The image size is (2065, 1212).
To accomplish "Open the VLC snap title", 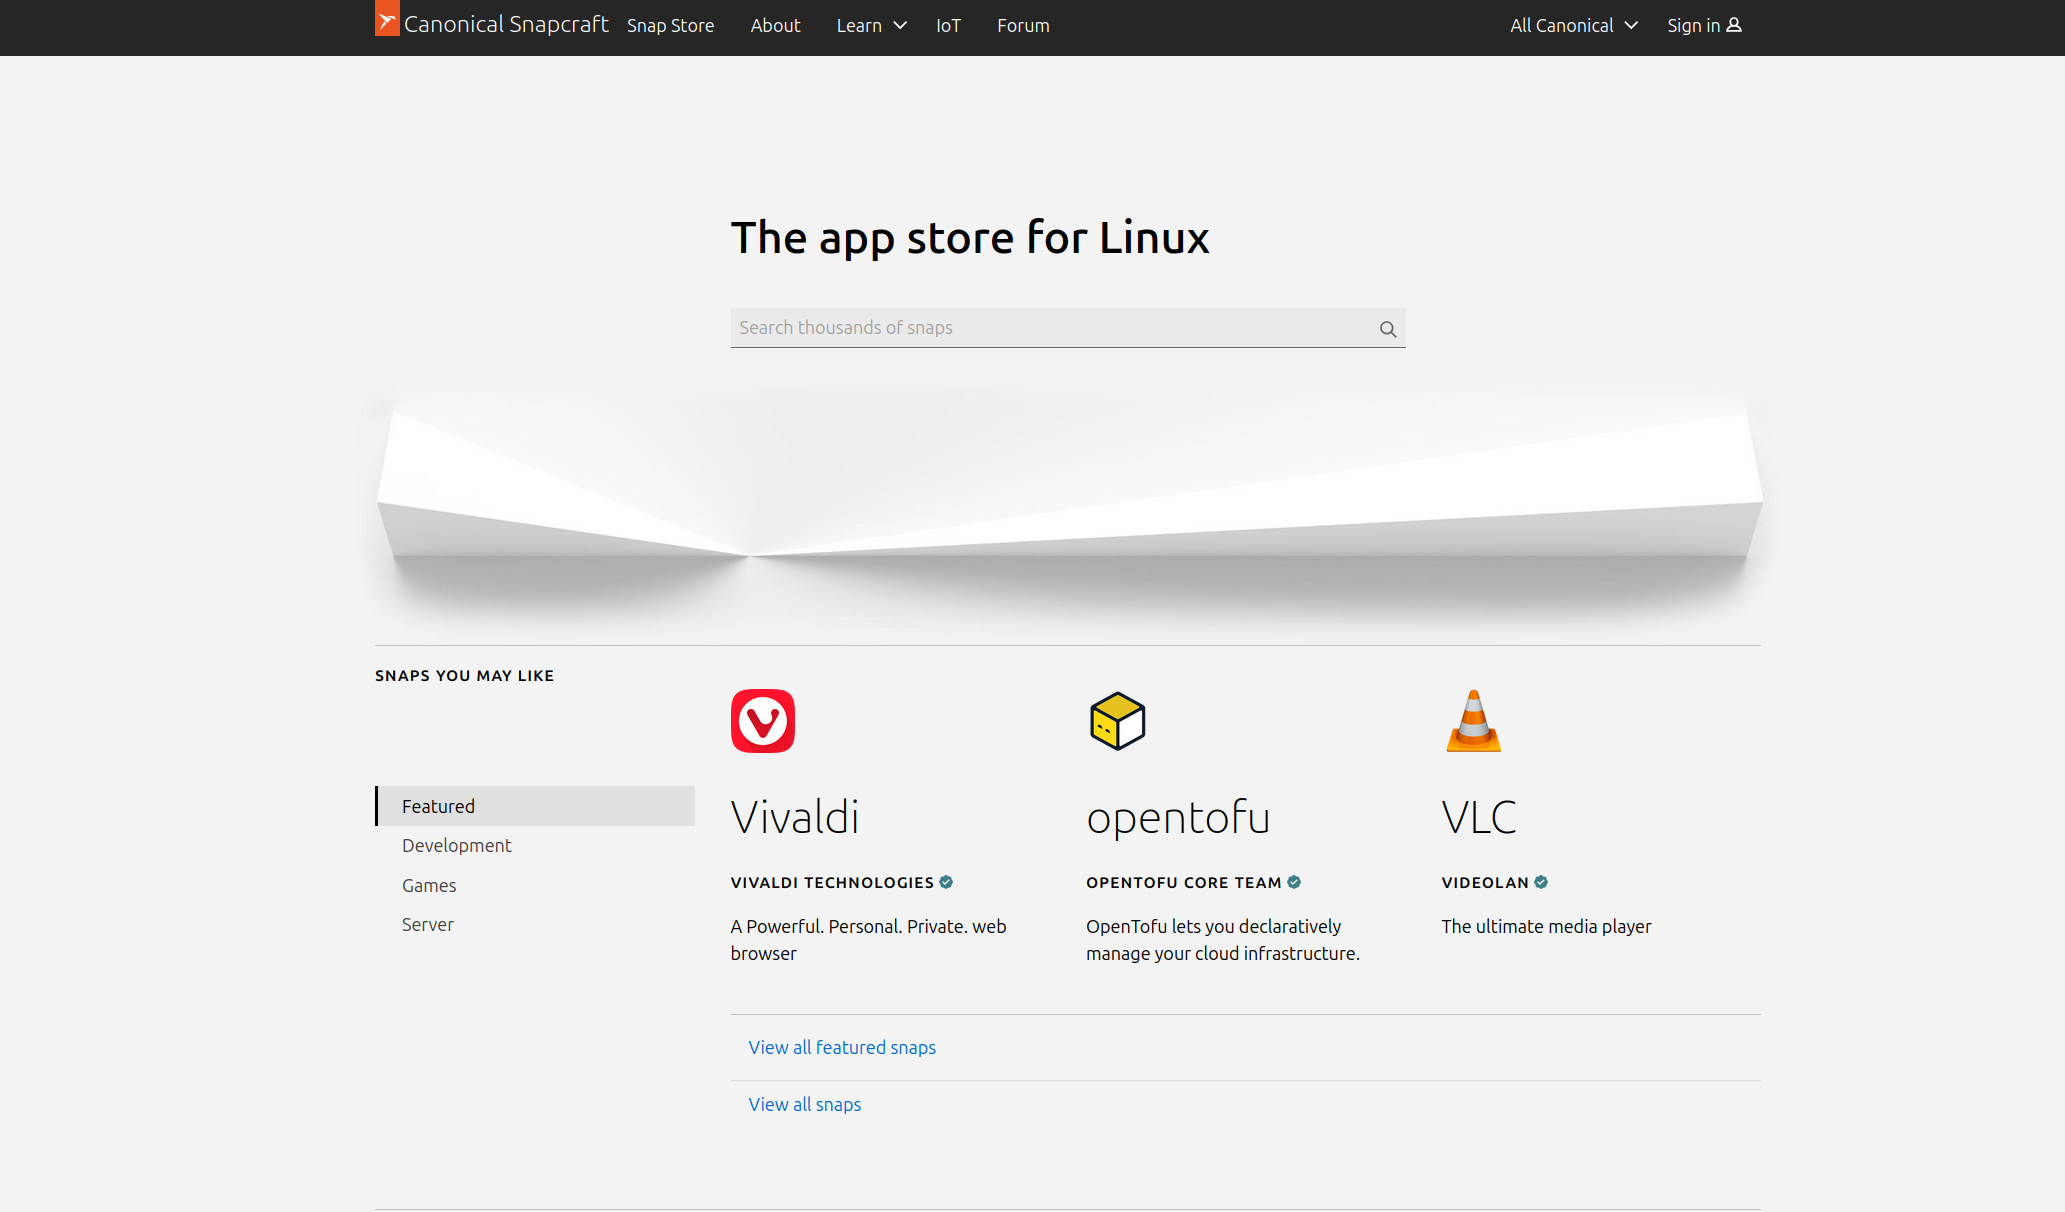I will pyautogui.click(x=1479, y=817).
